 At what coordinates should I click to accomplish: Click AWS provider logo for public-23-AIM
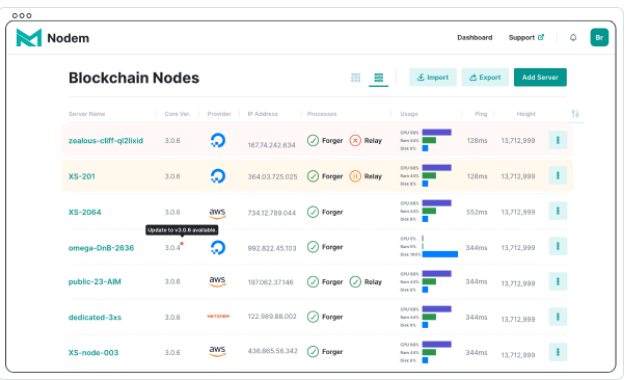coord(218,281)
